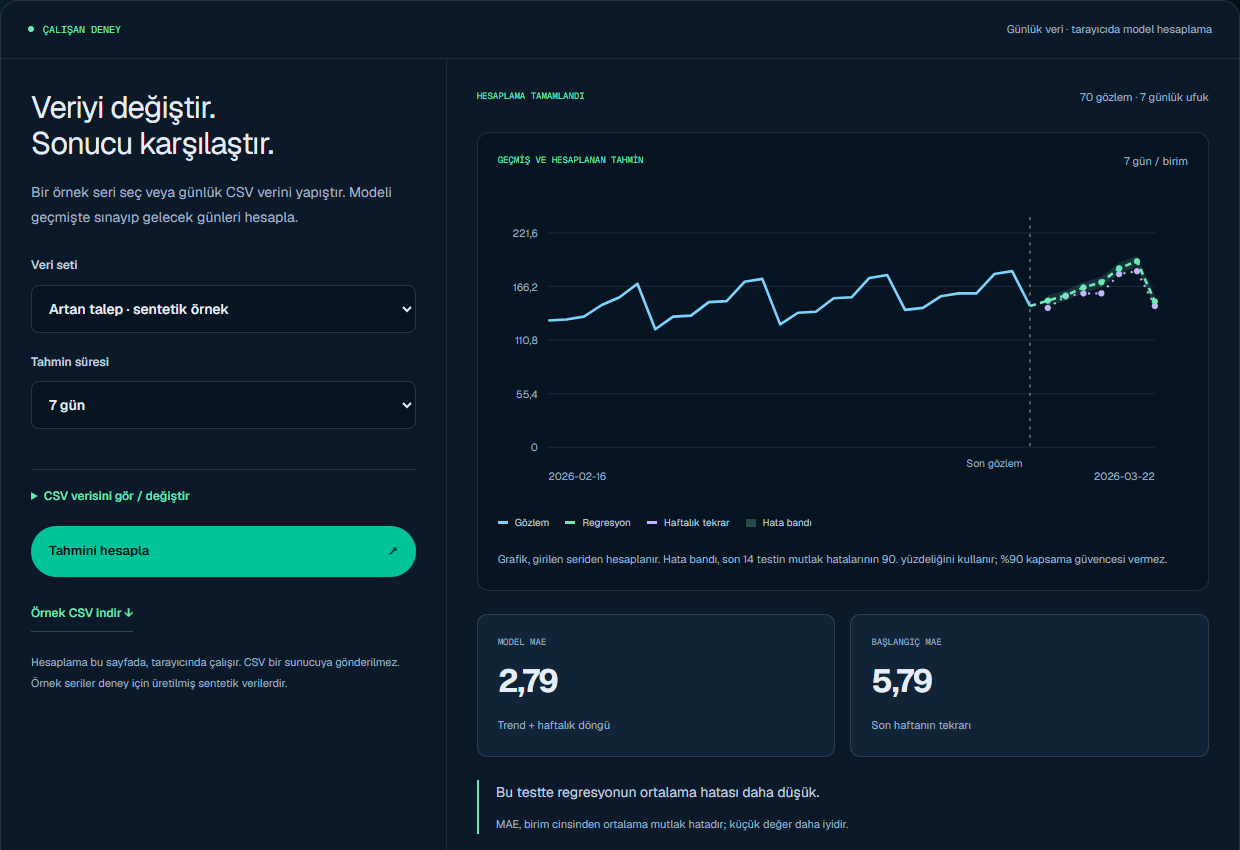The height and width of the screenshot is (850, 1240).
Task: Click the y-axis value 55,4
Action: 527,394
